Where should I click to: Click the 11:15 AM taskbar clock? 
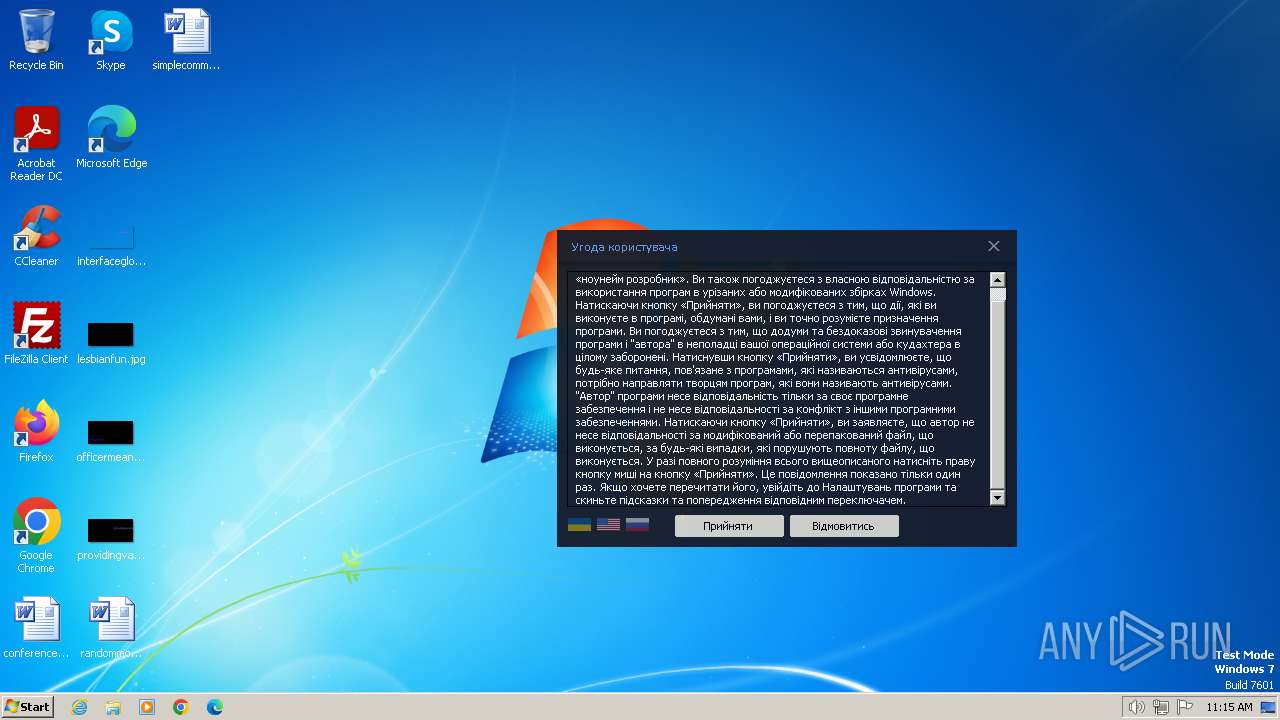pyautogui.click(x=1229, y=707)
